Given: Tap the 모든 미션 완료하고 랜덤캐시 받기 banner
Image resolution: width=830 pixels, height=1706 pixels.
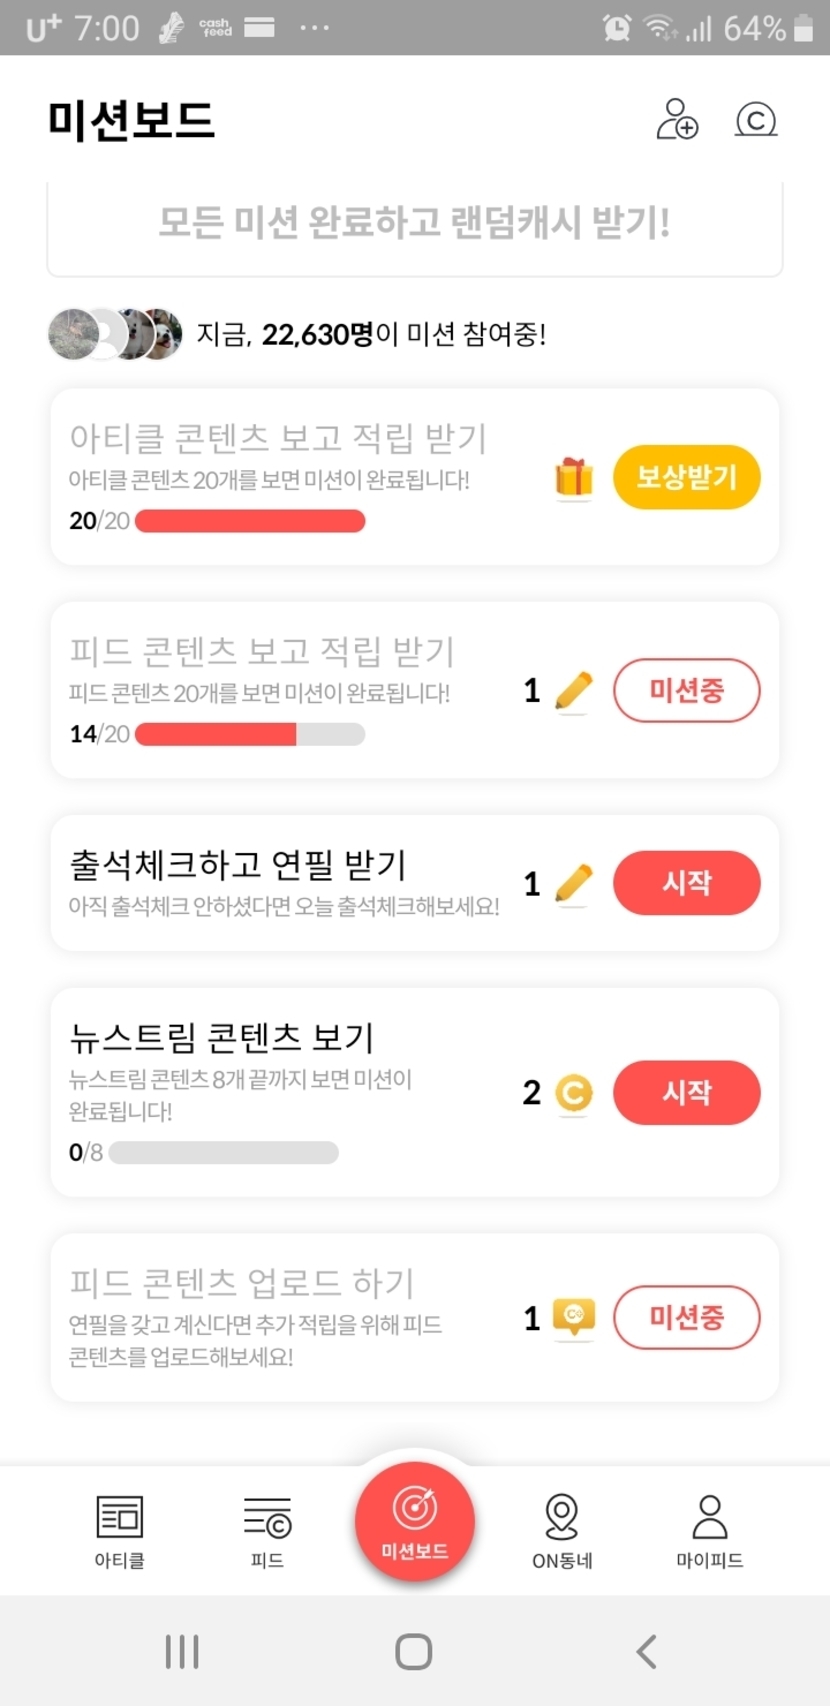Looking at the screenshot, I should pos(414,224).
